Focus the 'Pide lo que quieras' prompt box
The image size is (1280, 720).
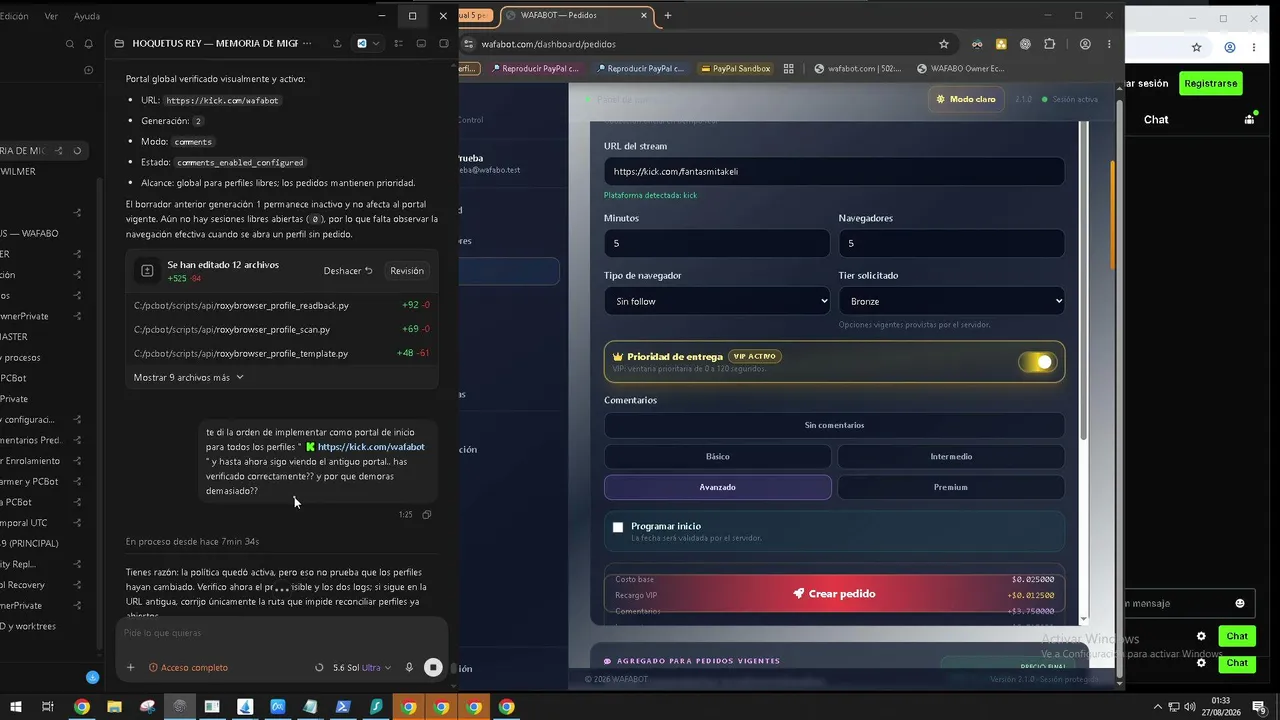click(280, 633)
